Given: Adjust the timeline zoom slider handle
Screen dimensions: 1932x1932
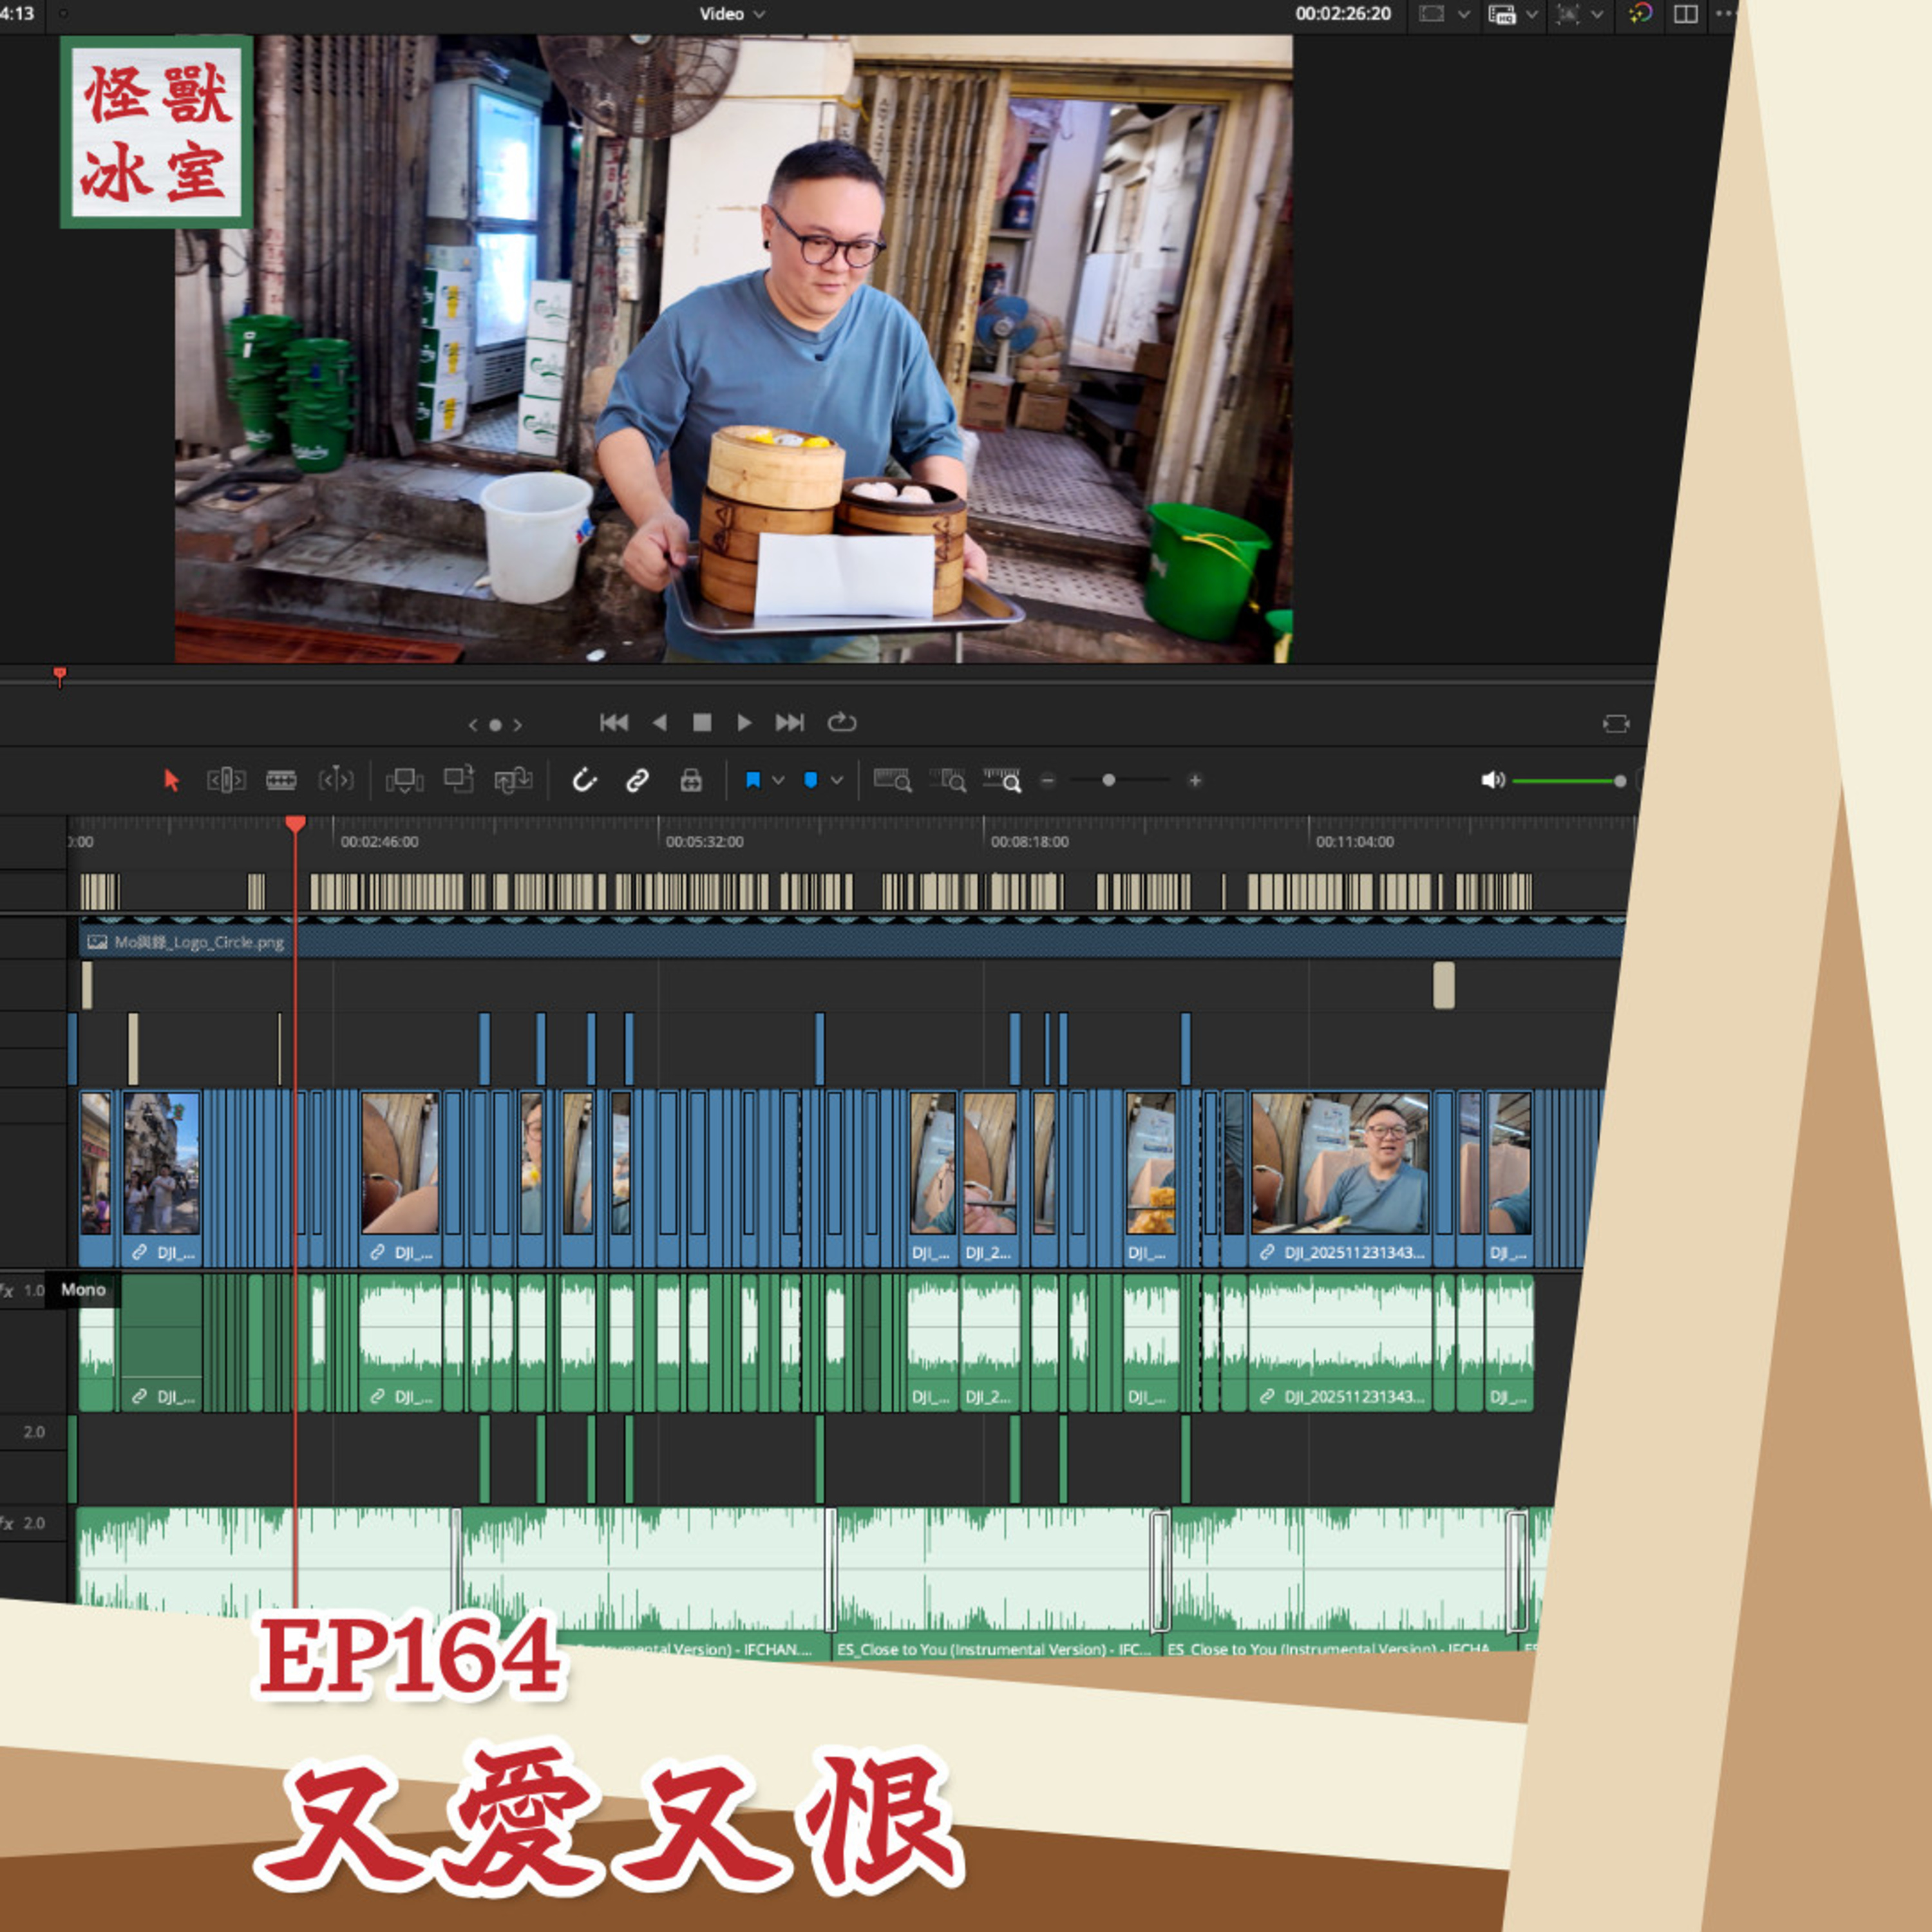Looking at the screenshot, I should click(1108, 780).
